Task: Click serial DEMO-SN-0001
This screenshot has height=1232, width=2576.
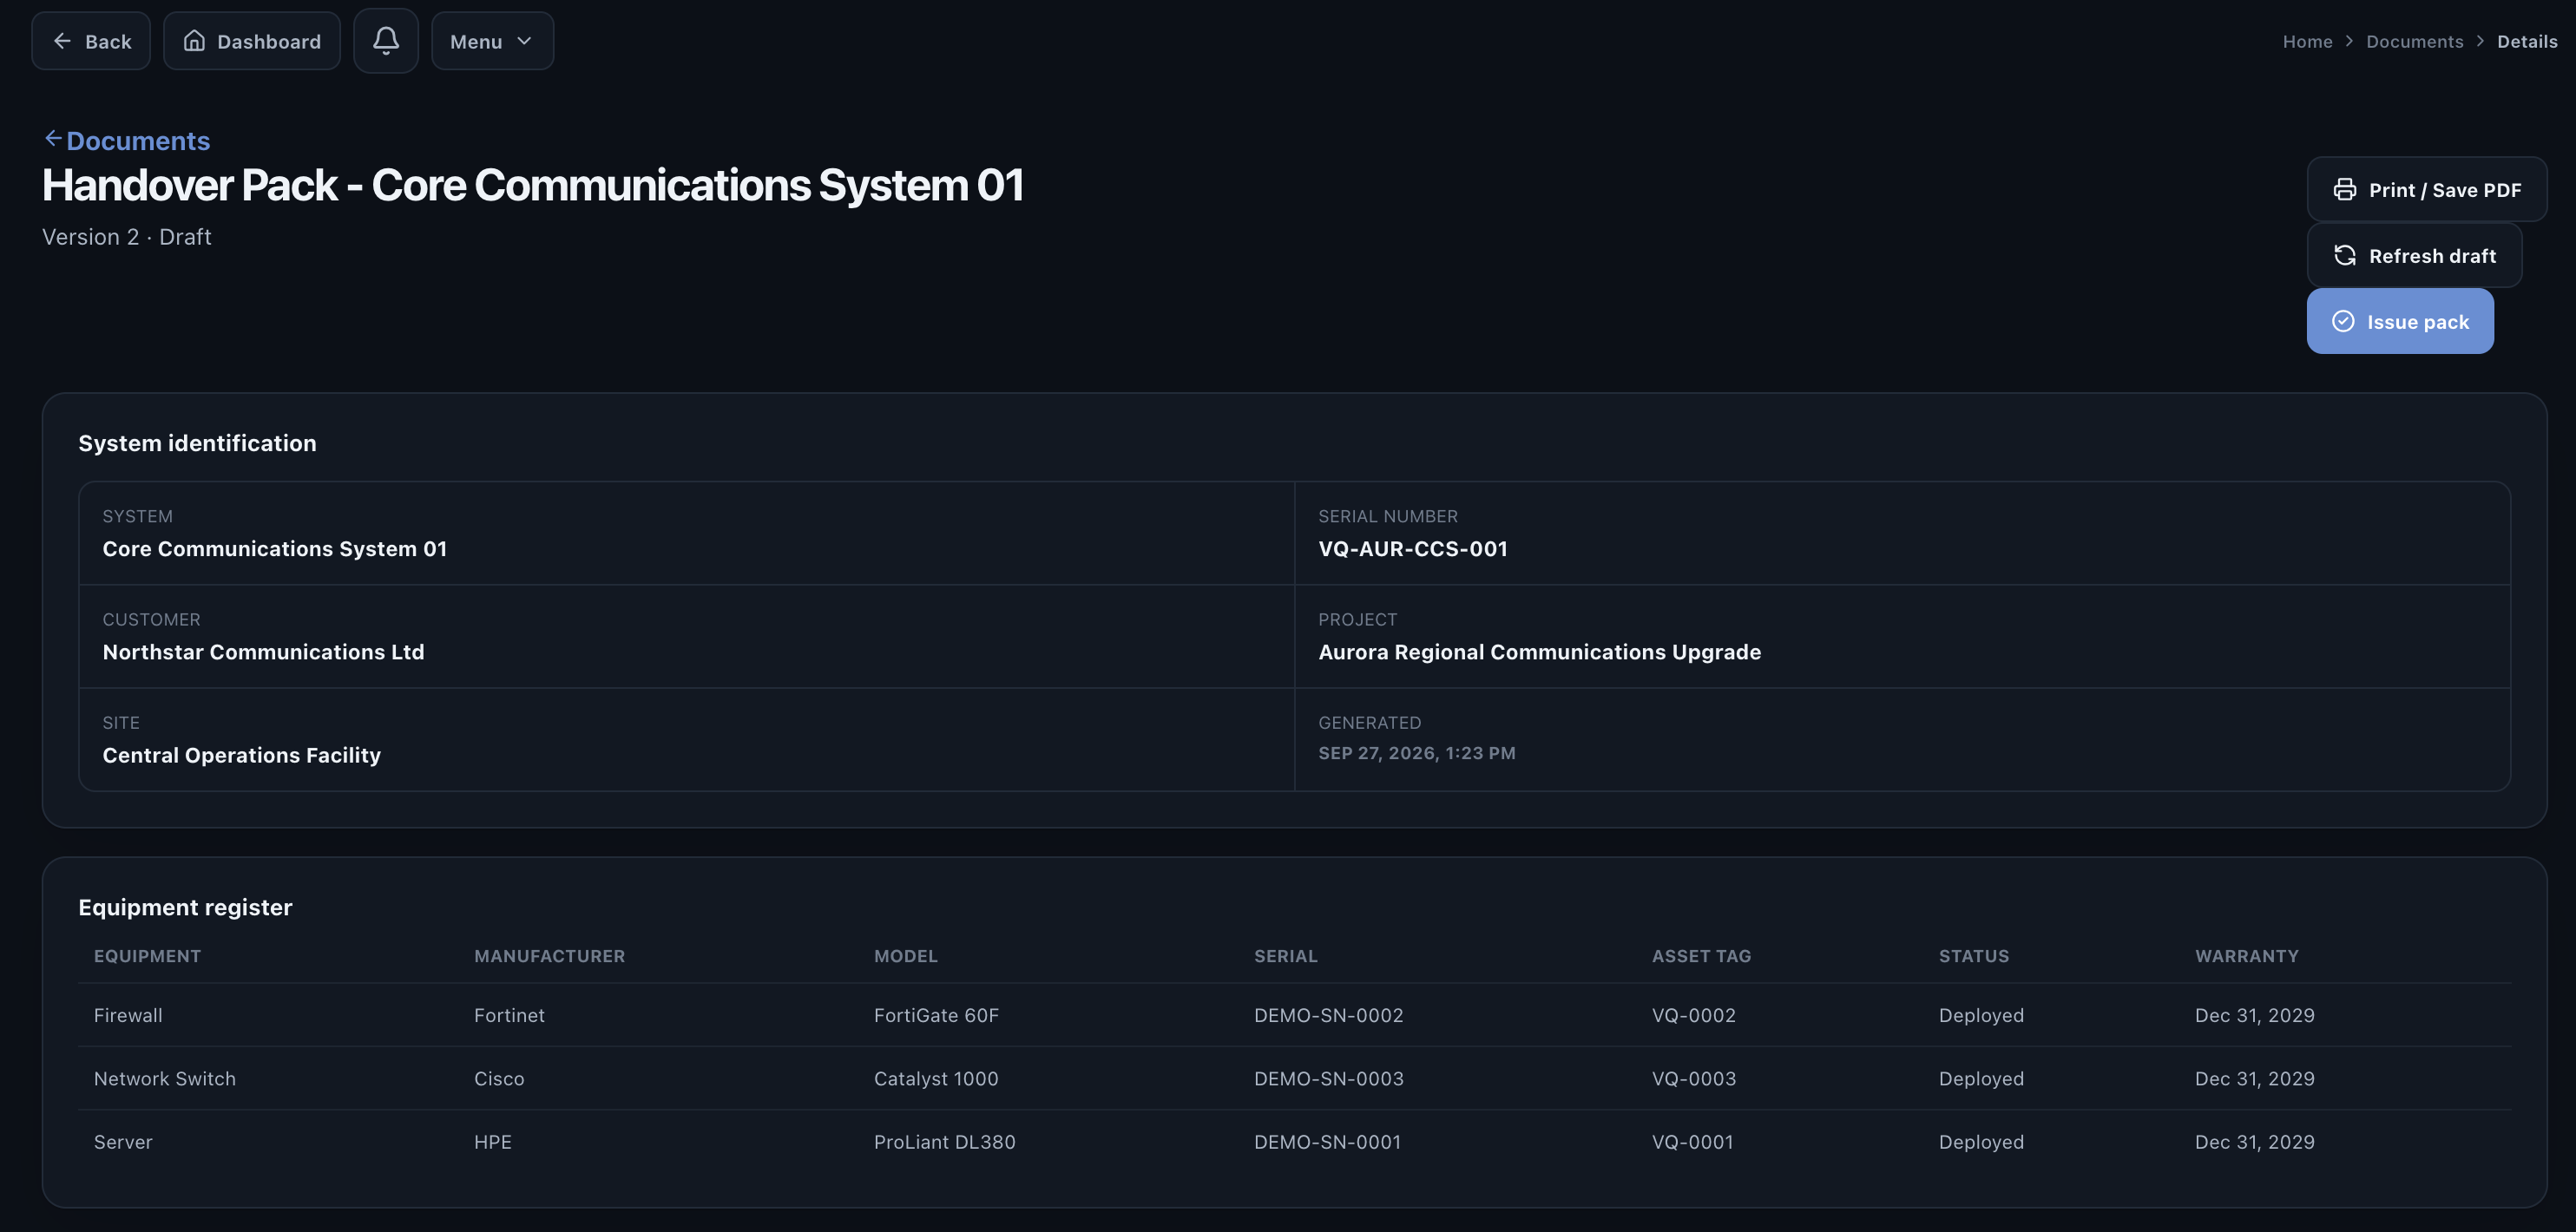Action: (1327, 1142)
